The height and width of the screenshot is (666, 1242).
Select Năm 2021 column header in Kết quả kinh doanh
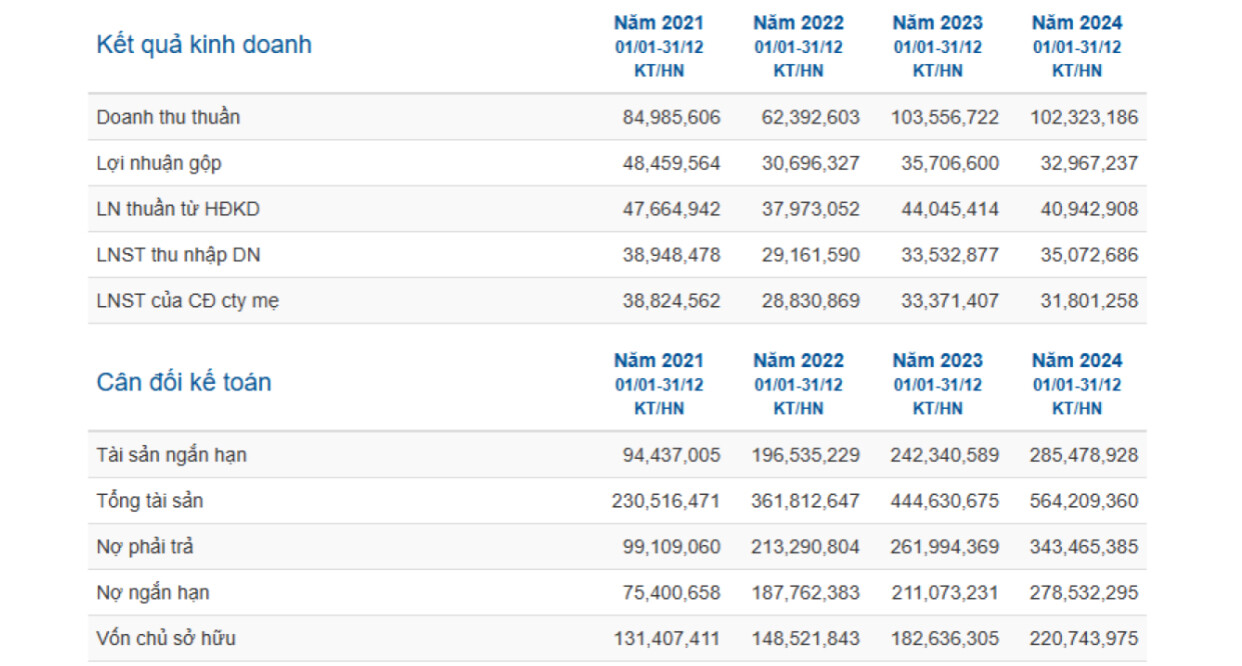pos(659,23)
